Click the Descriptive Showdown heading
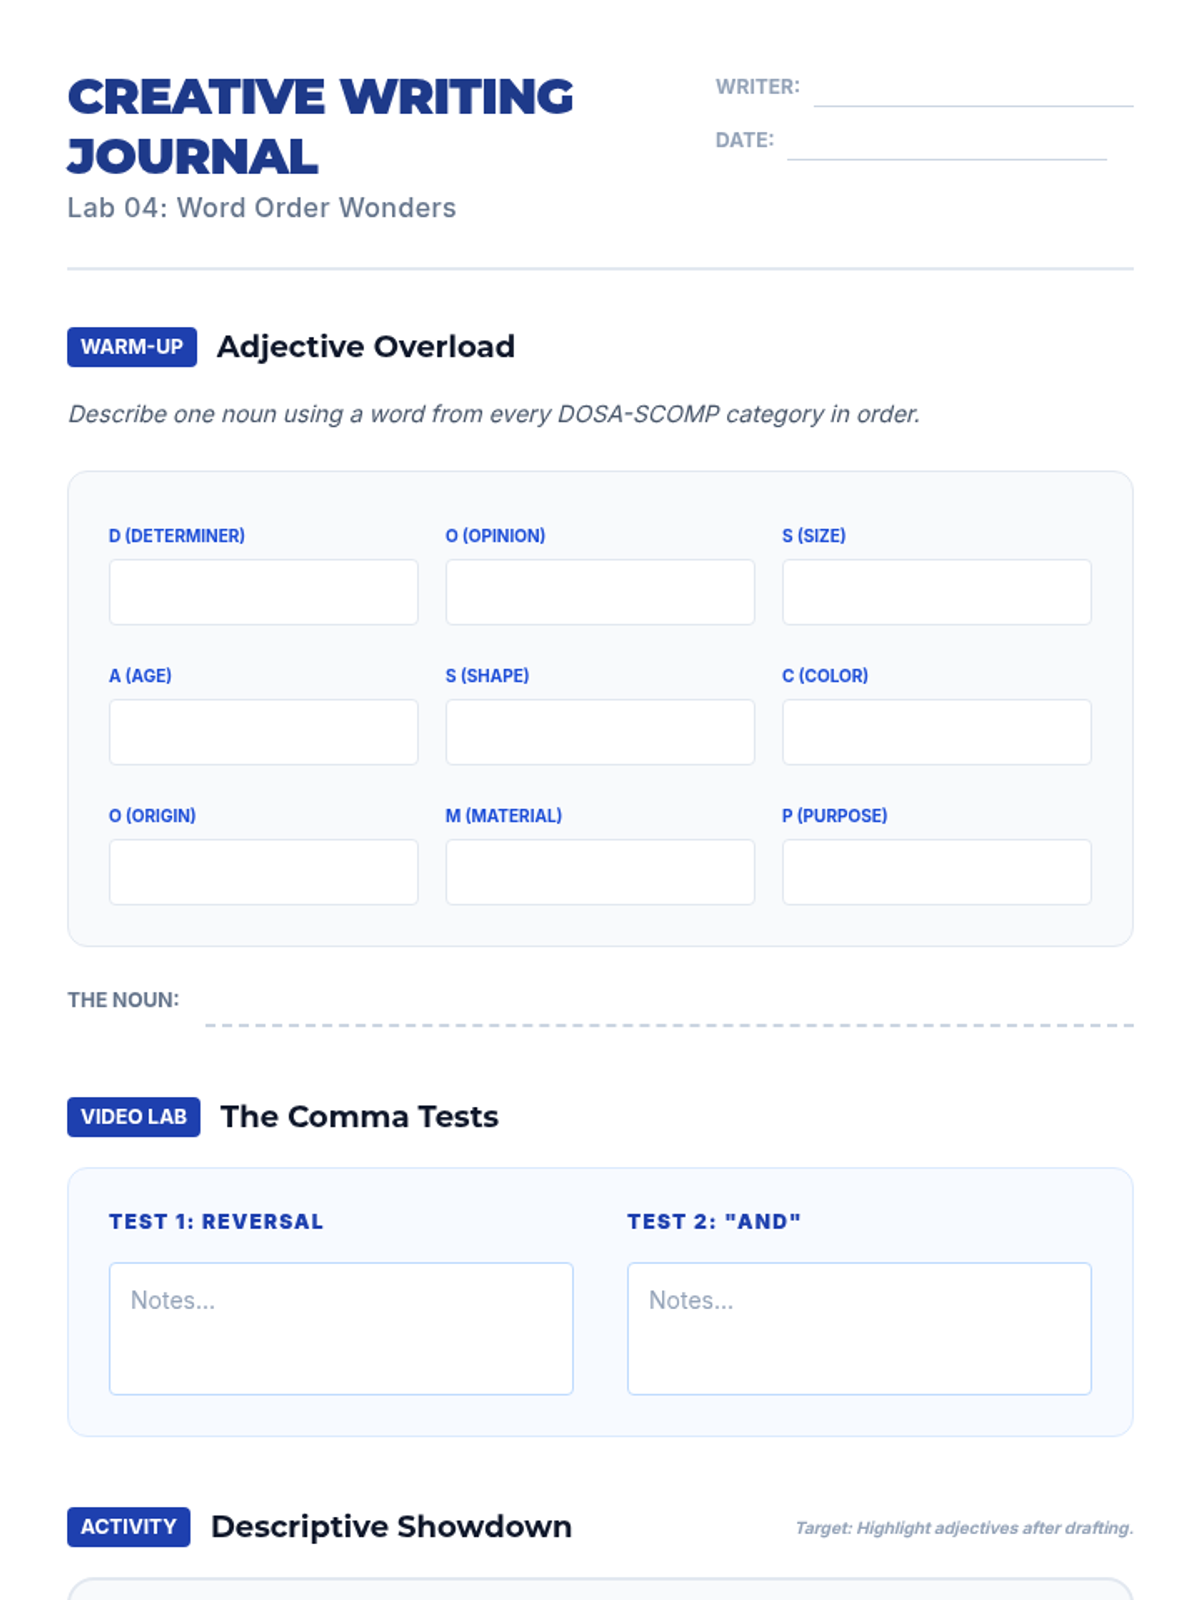1200x1600 pixels. coord(391,1527)
